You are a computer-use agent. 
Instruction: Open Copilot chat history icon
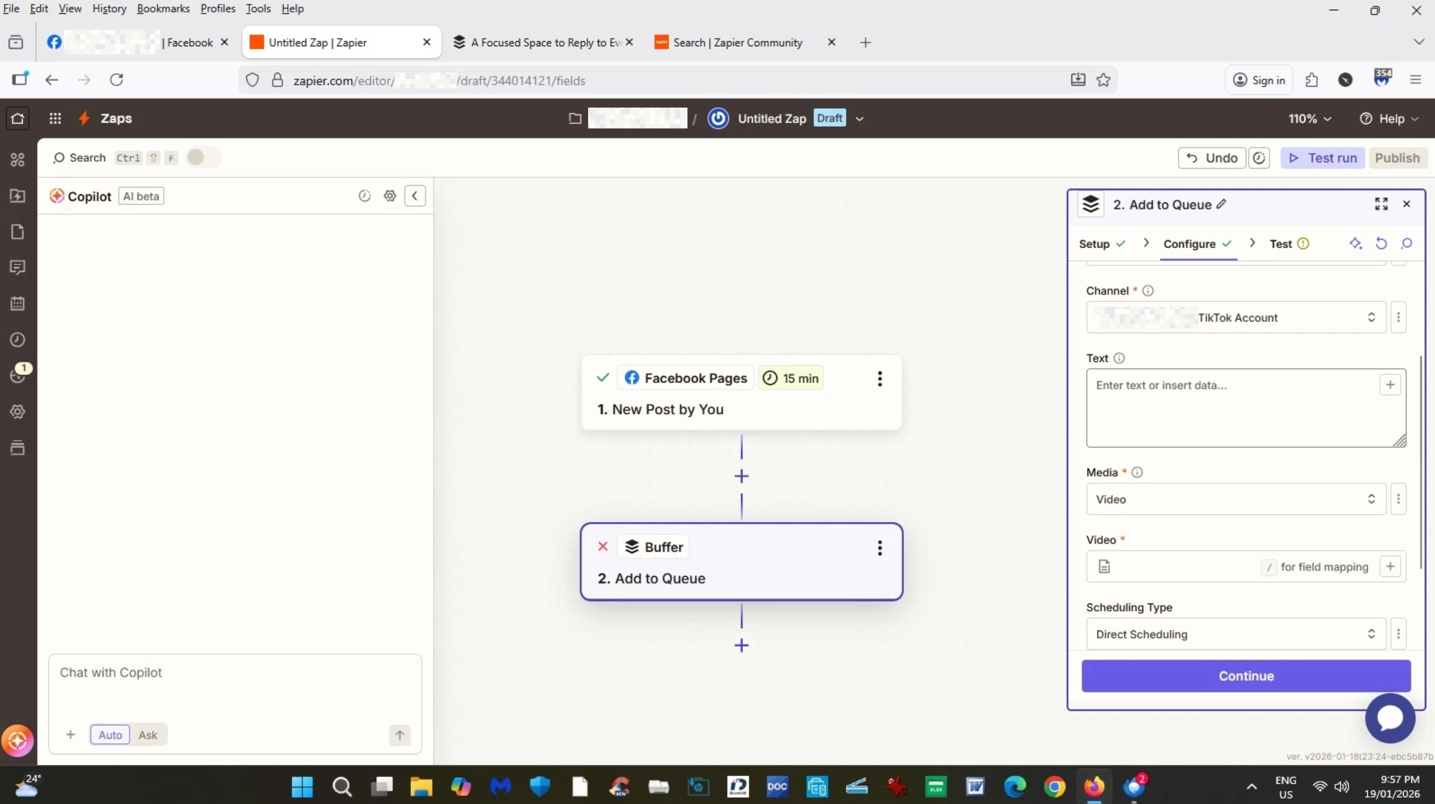(365, 196)
